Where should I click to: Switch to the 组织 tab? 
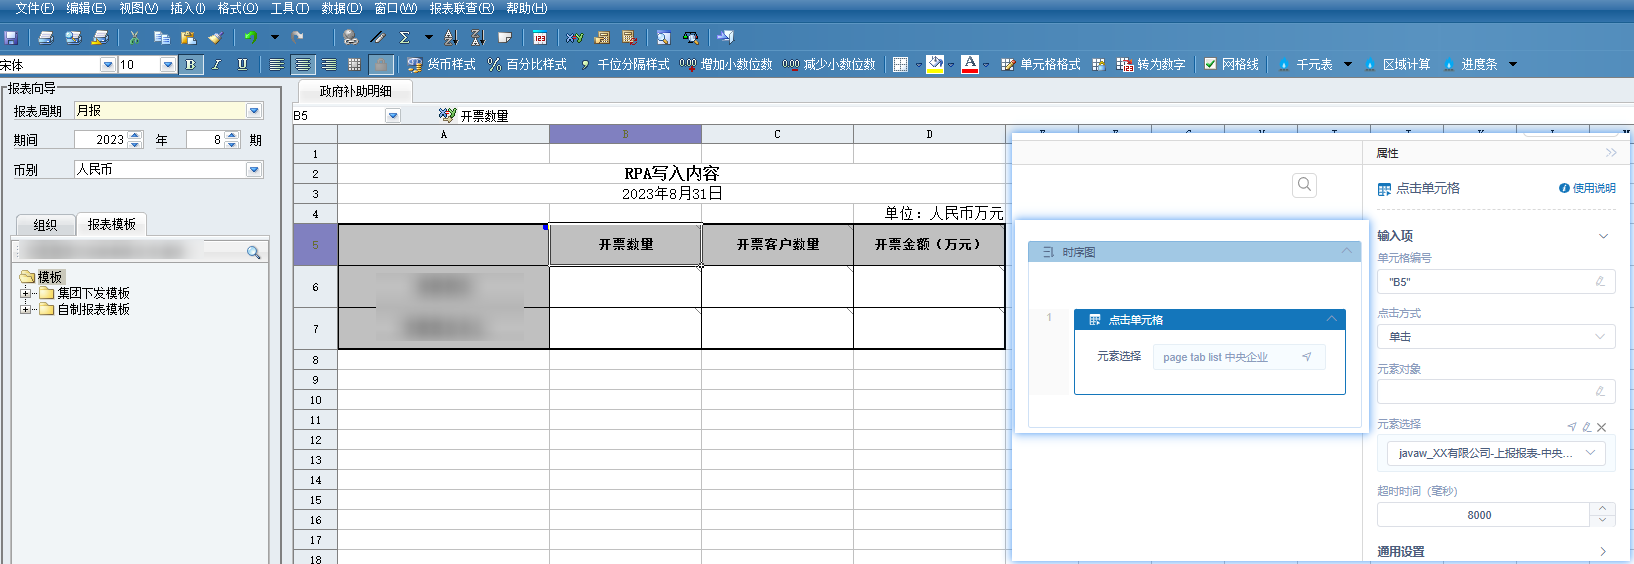[45, 225]
